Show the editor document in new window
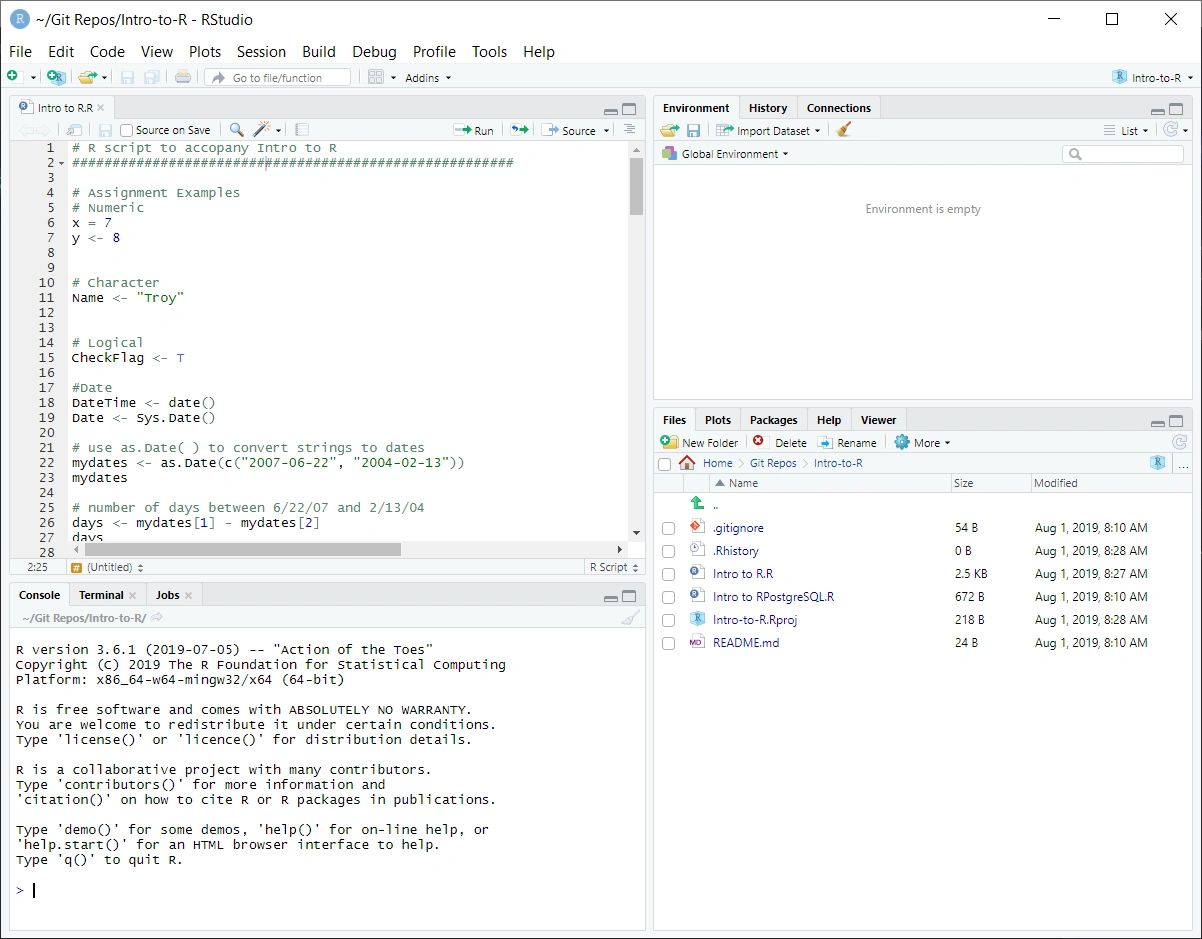The width and height of the screenshot is (1202, 939). tap(73, 129)
